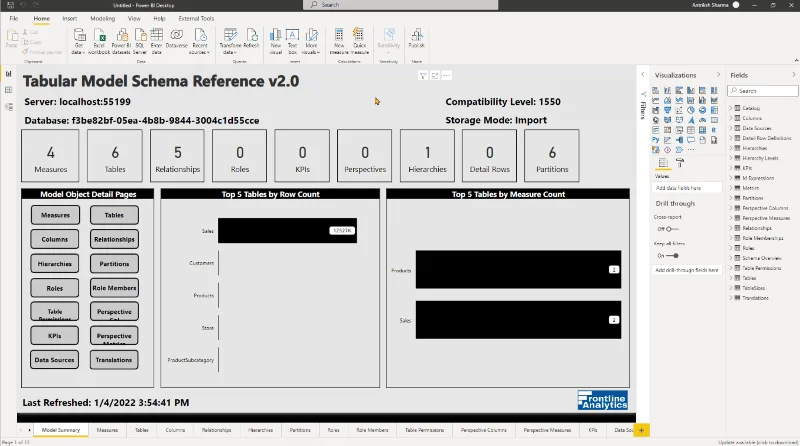This screenshot has height=446, width=800.
Task: Click the Refresh icon in Queries
Action: pos(252,36)
